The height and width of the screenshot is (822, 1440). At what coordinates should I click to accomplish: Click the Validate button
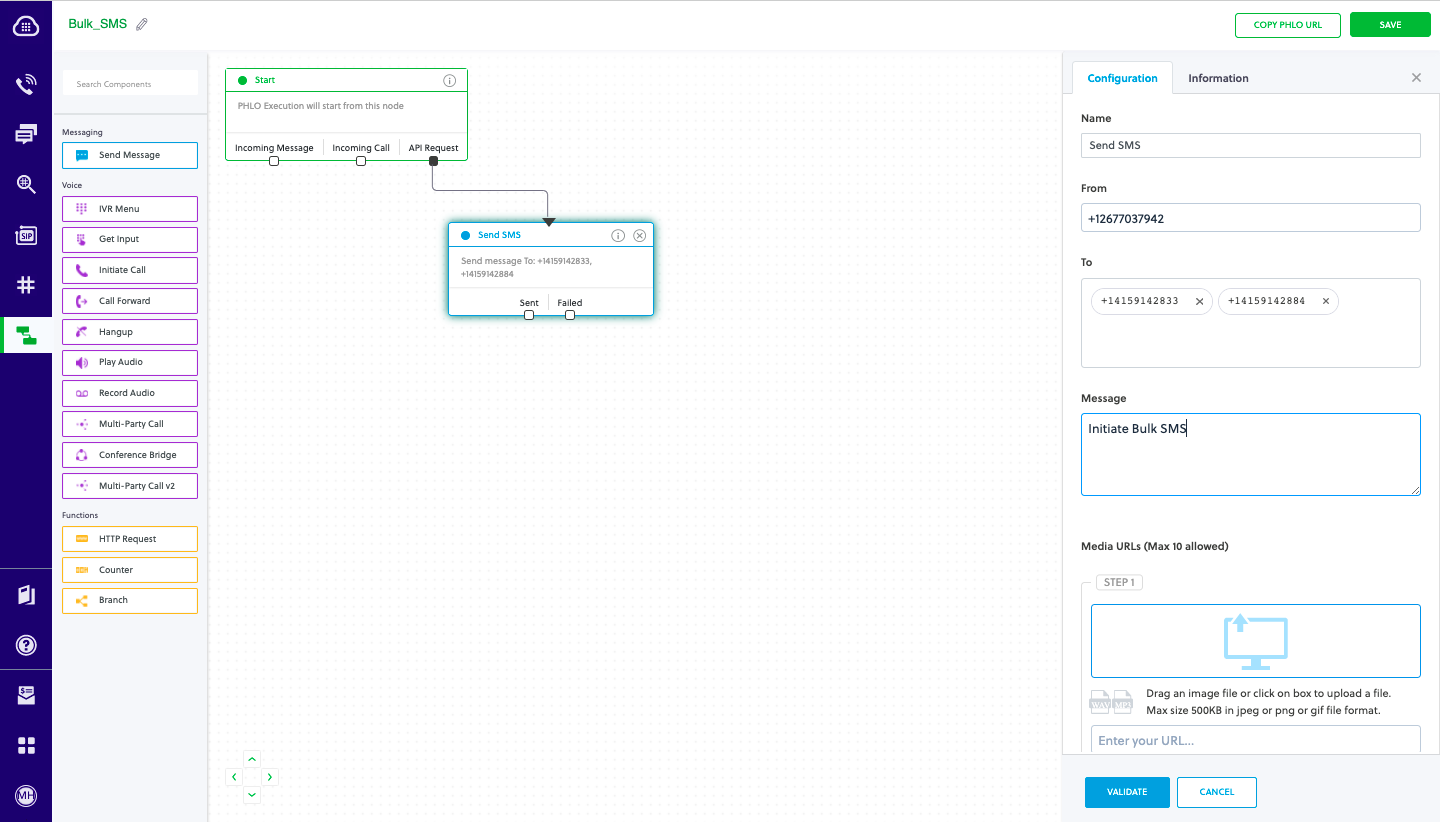(1126, 792)
